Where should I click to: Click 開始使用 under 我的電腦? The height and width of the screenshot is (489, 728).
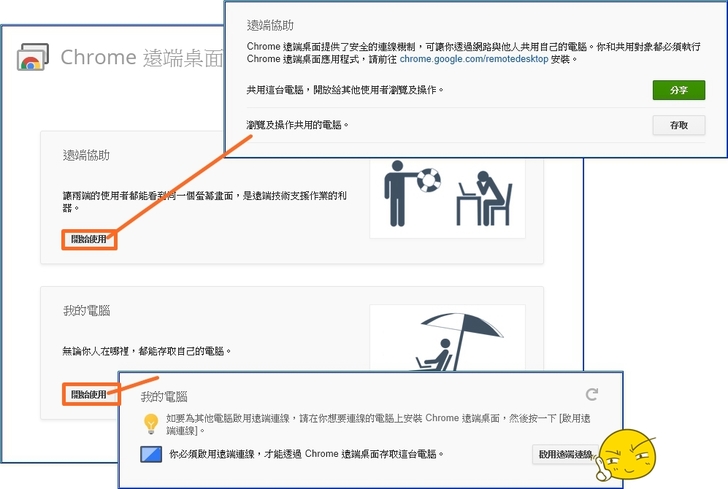[89, 394]
